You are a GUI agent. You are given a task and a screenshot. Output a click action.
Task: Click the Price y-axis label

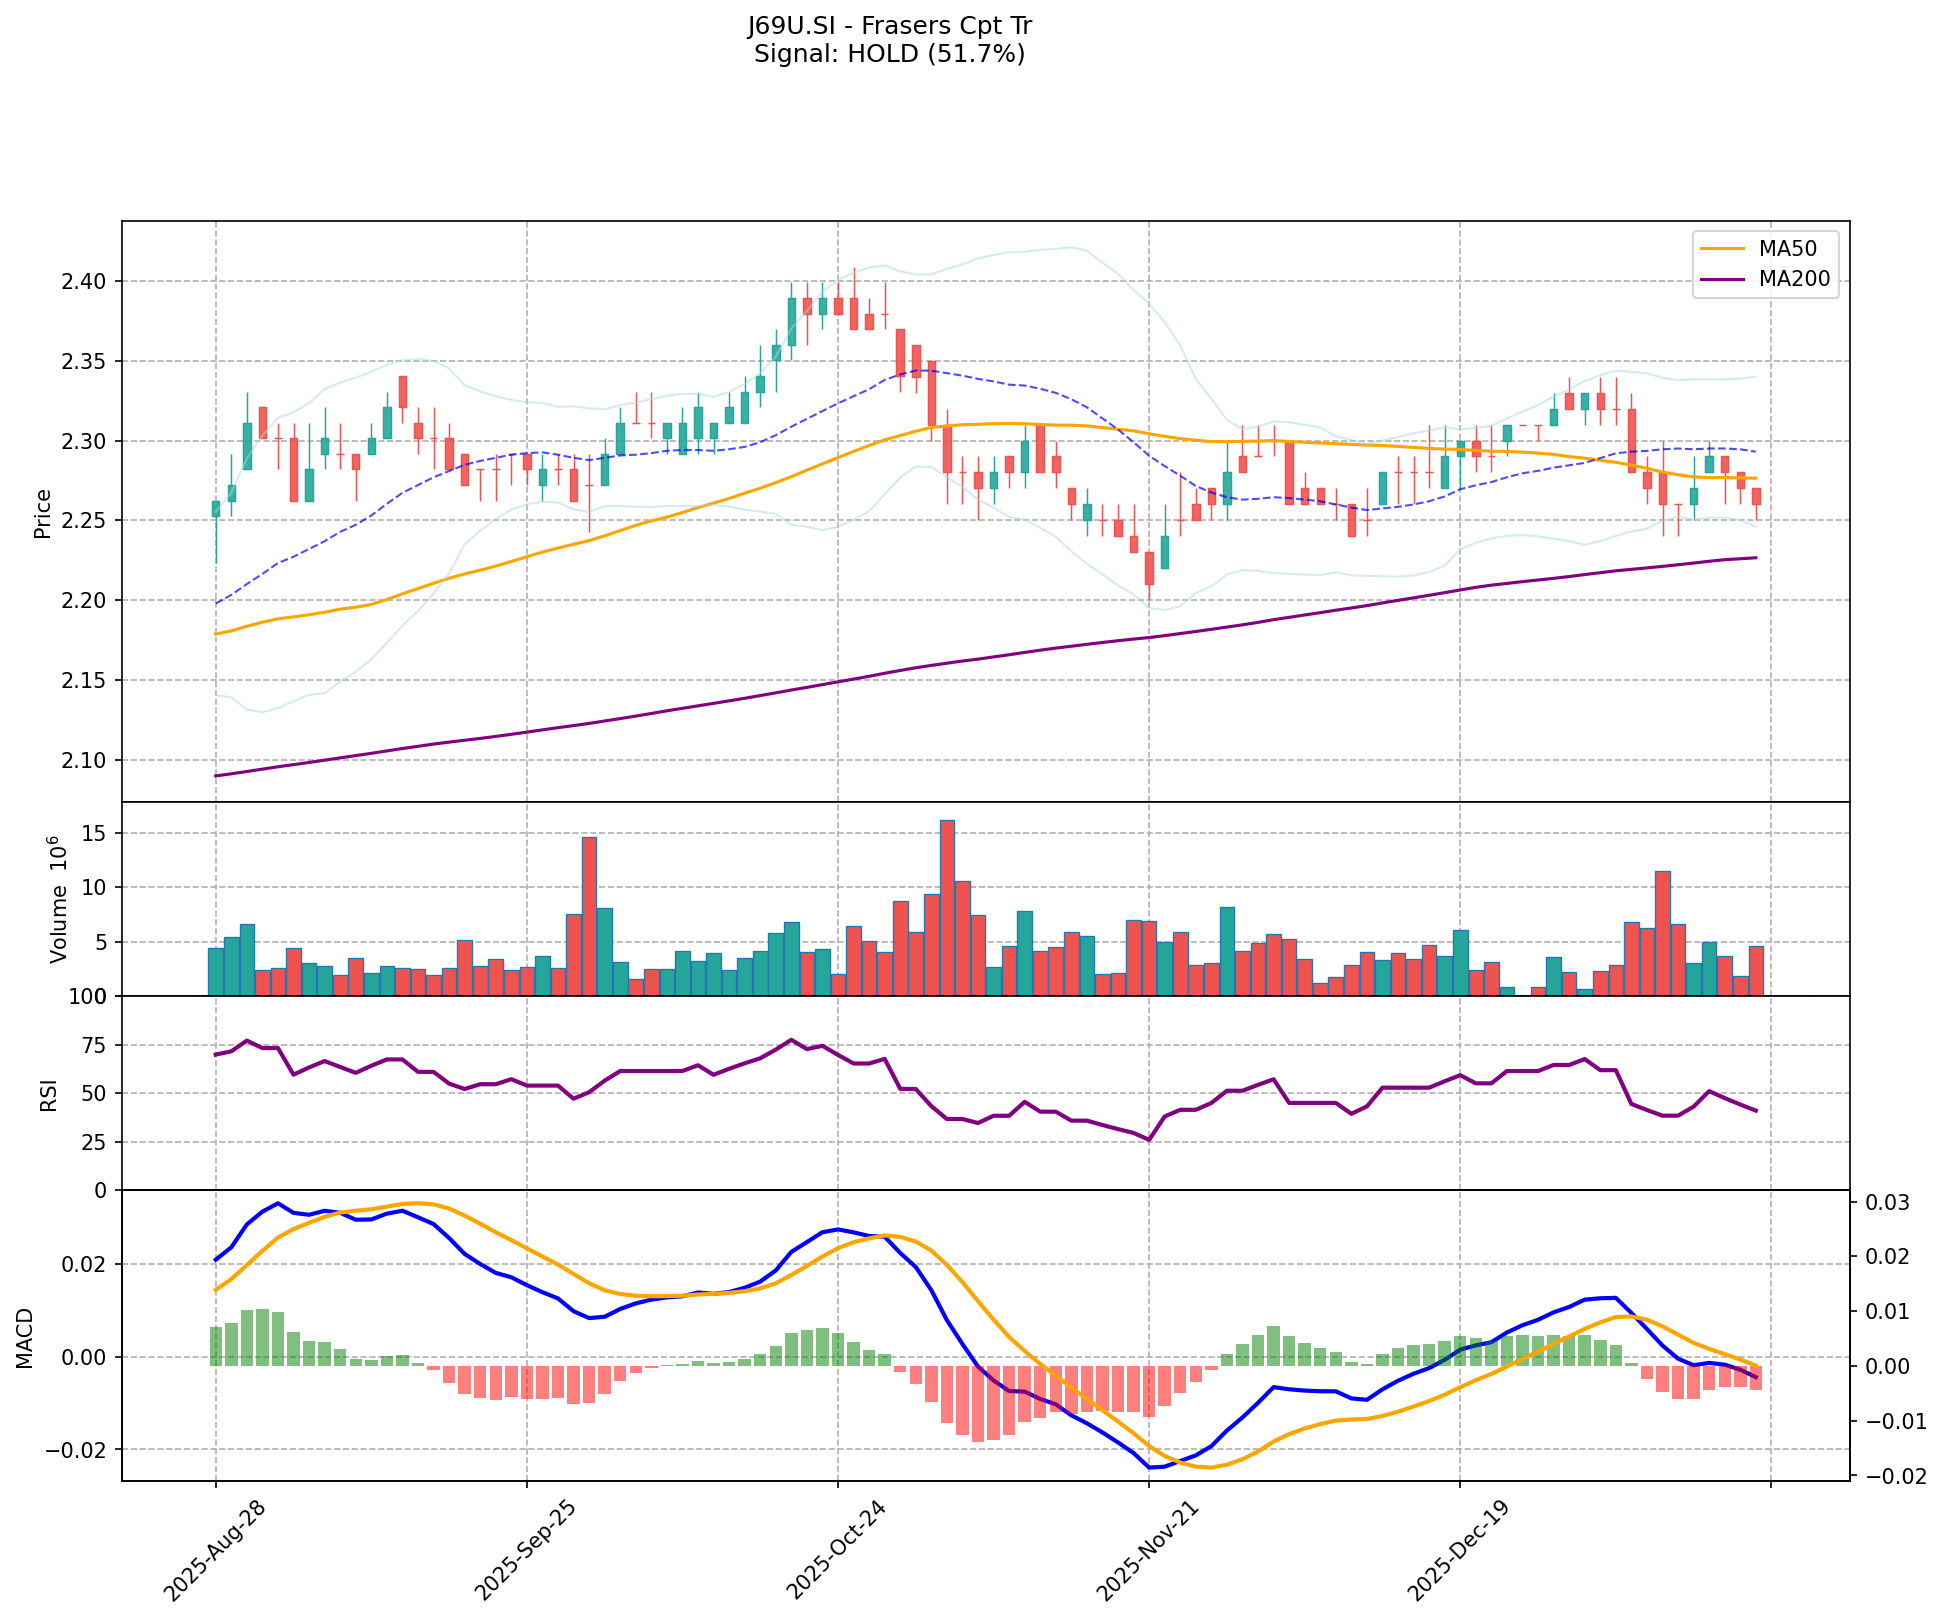click(x=42, y=513)
